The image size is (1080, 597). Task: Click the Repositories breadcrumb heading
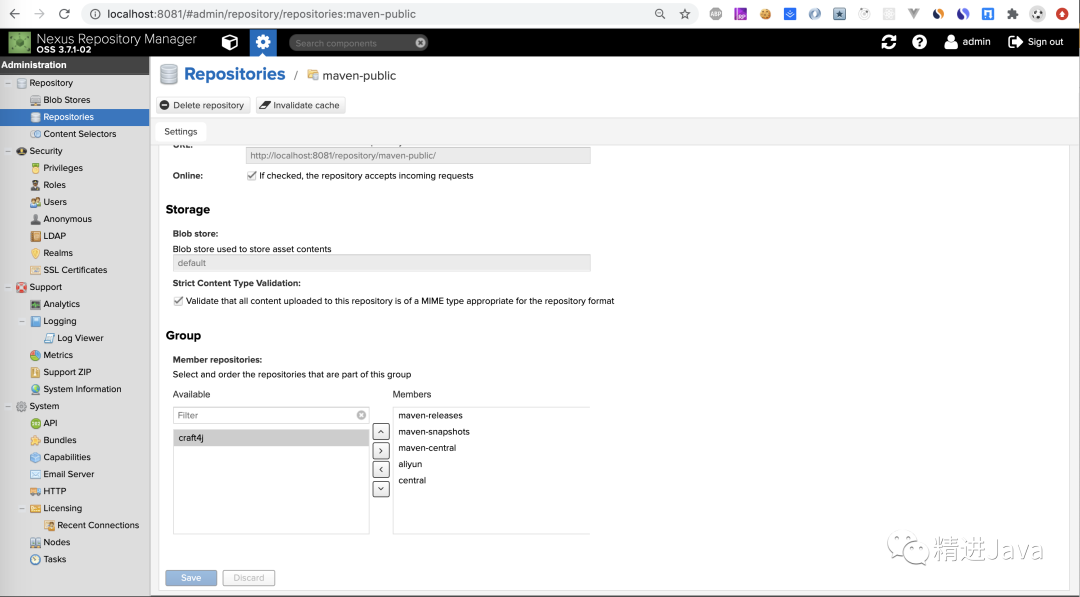coord(234,74)
